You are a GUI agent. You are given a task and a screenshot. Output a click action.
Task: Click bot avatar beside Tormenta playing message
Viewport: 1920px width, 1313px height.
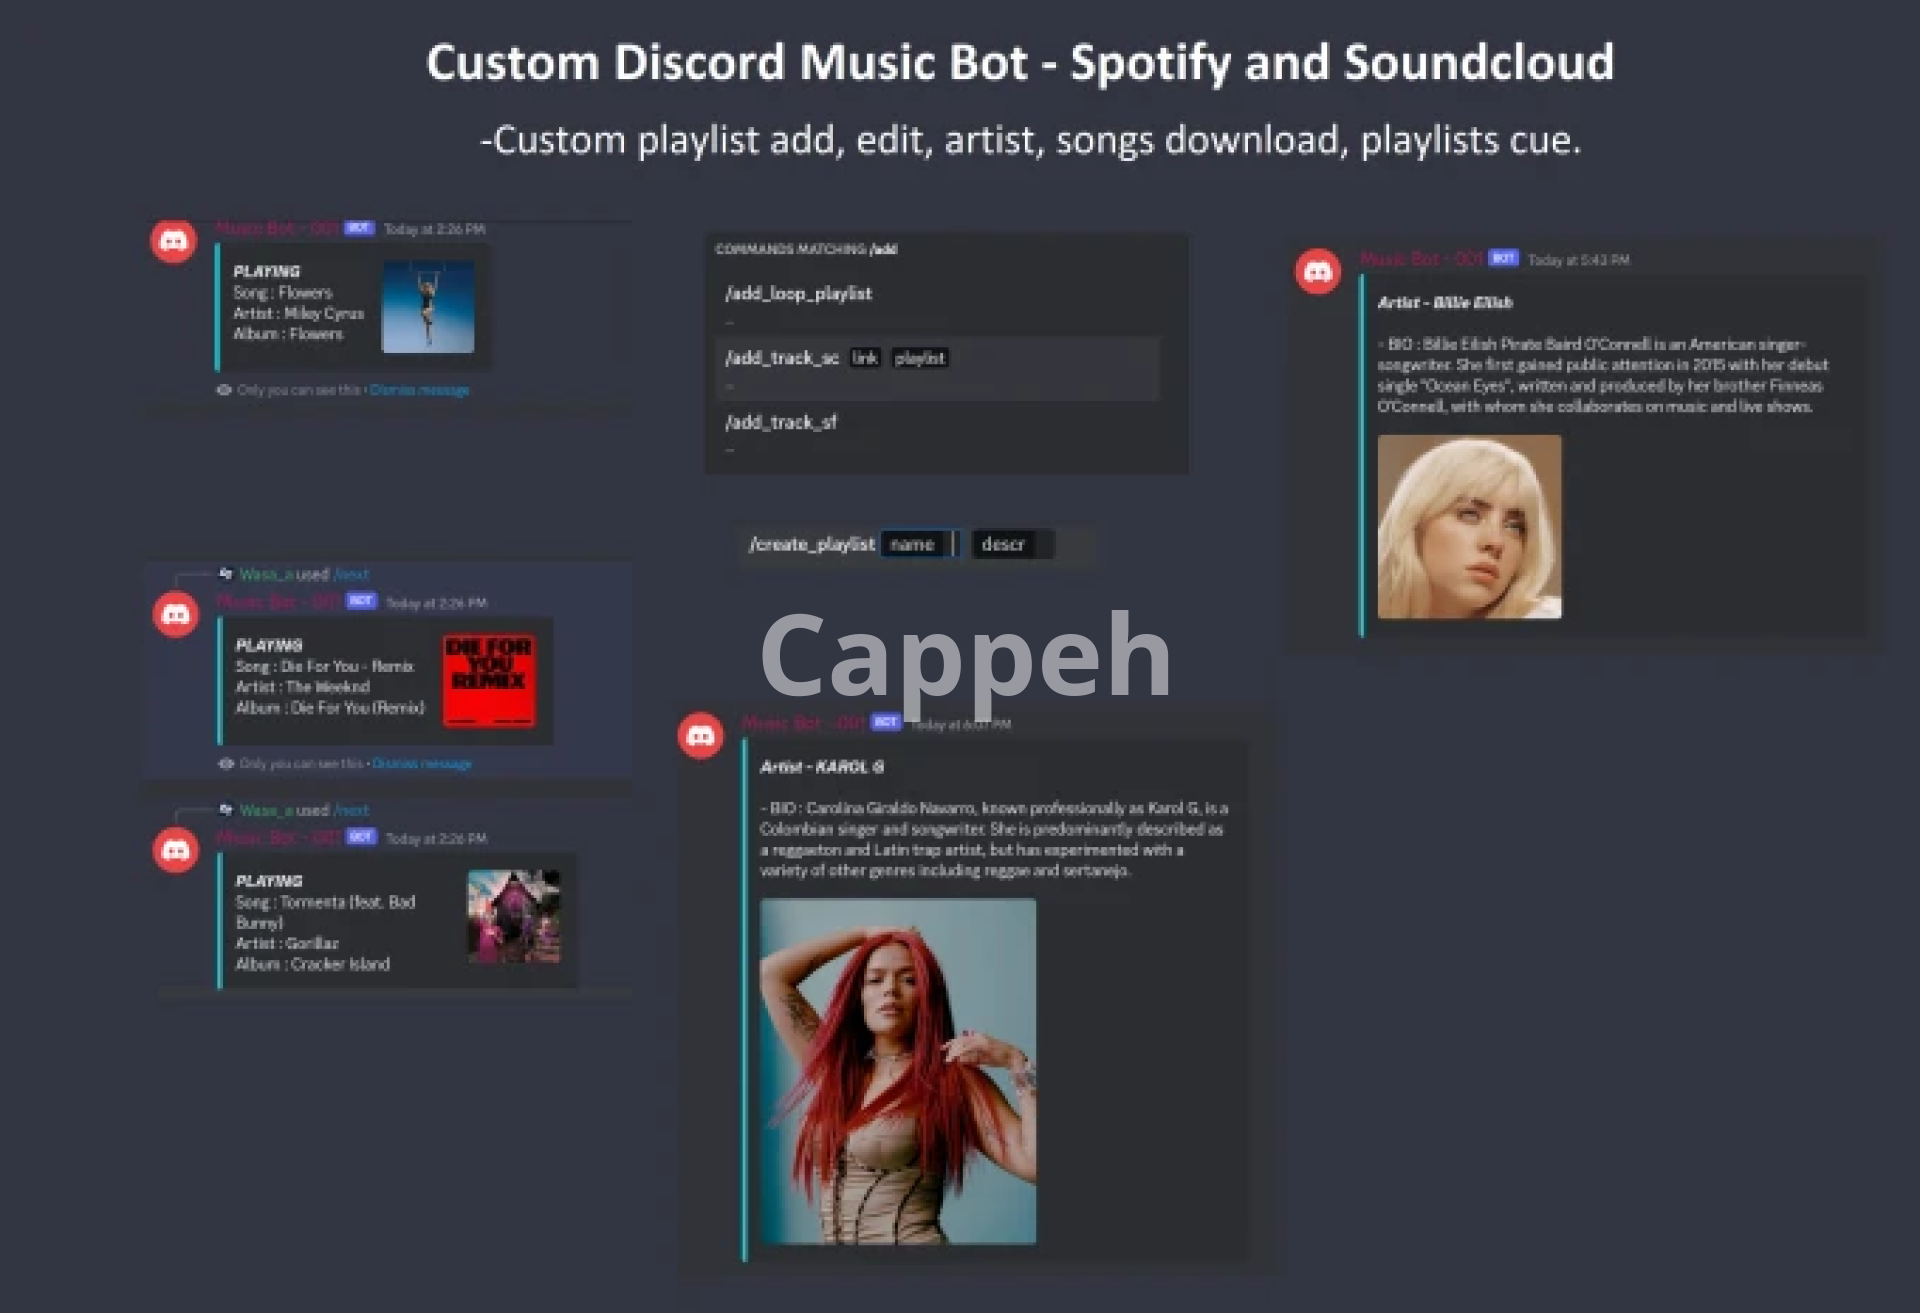(x=176, y=851)
